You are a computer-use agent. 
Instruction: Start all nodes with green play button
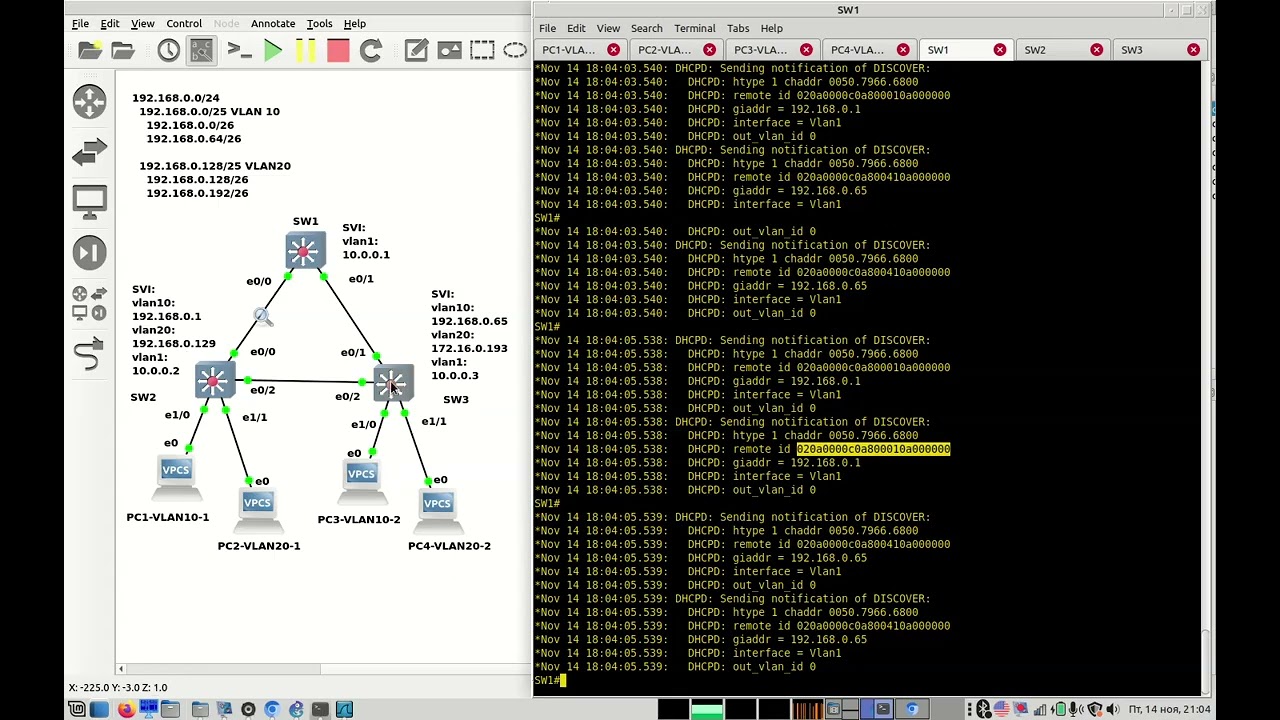pyautogui.click(x=273, y=50)
